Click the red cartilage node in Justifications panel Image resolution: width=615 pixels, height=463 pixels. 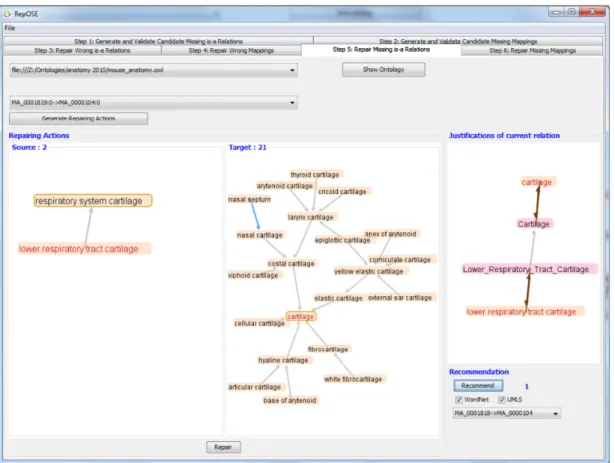tap(537, 182)
